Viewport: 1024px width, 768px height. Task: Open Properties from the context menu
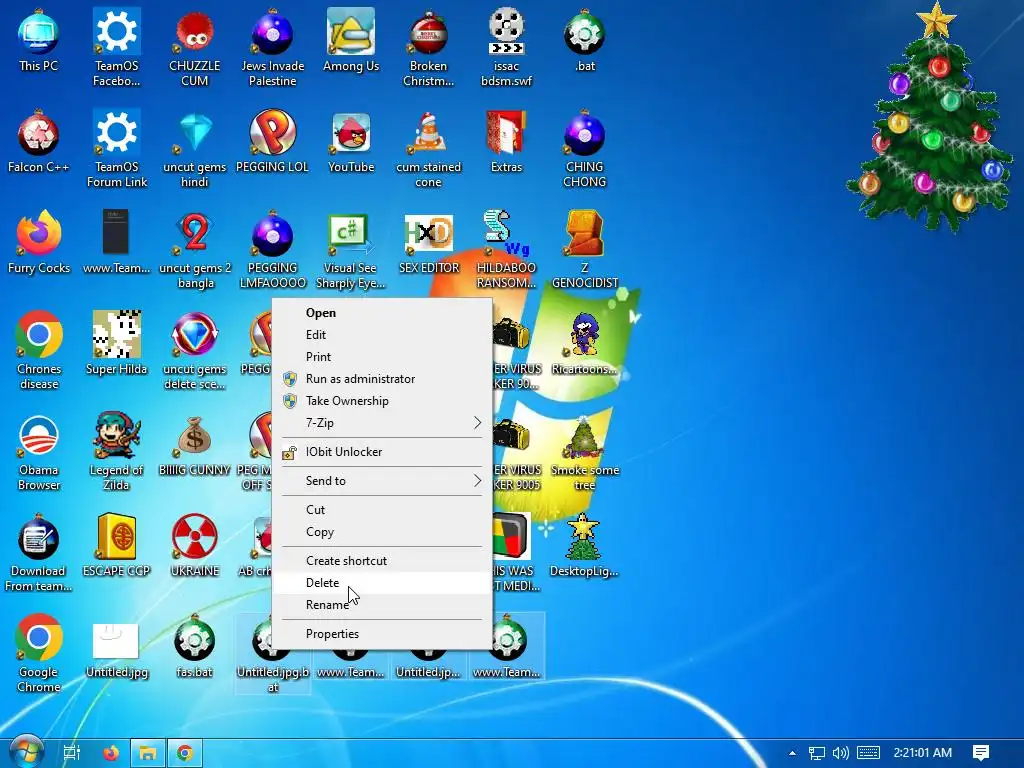382,634
